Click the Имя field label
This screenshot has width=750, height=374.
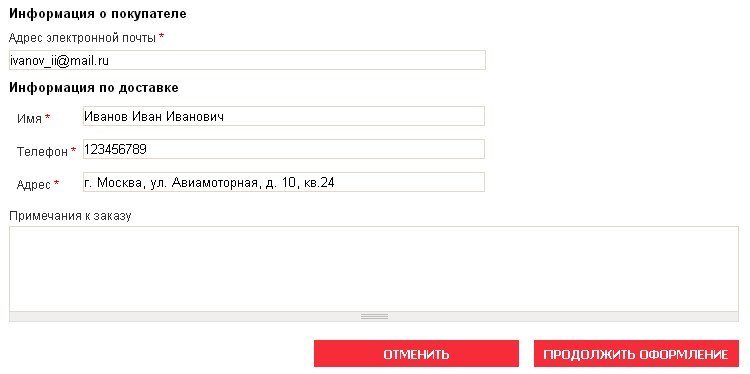pyautogui.click(x=29, y=119)
